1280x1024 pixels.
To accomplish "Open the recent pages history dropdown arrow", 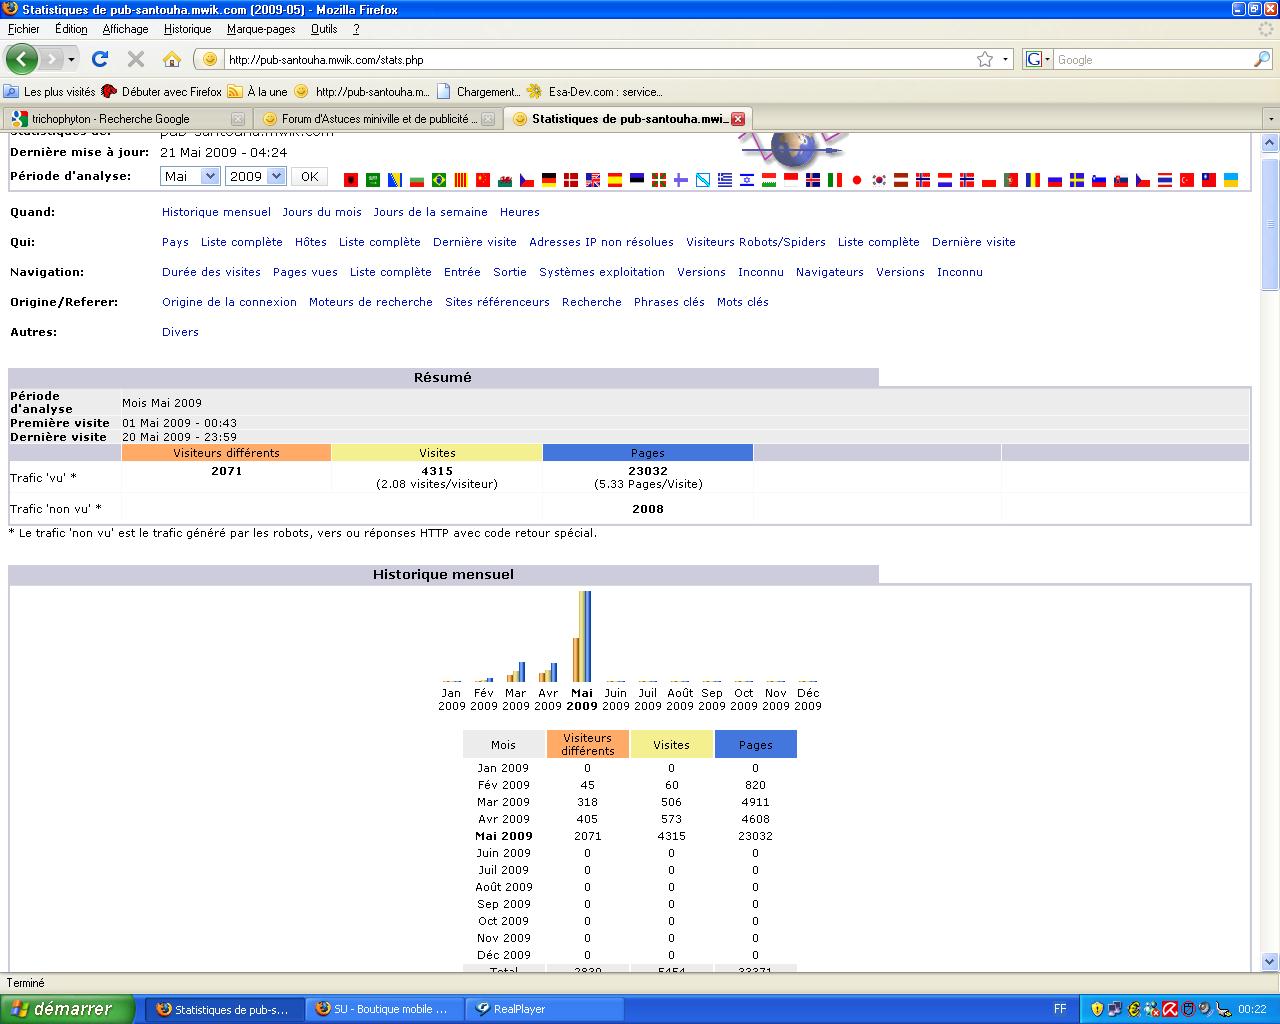I will tap(71, 59).
